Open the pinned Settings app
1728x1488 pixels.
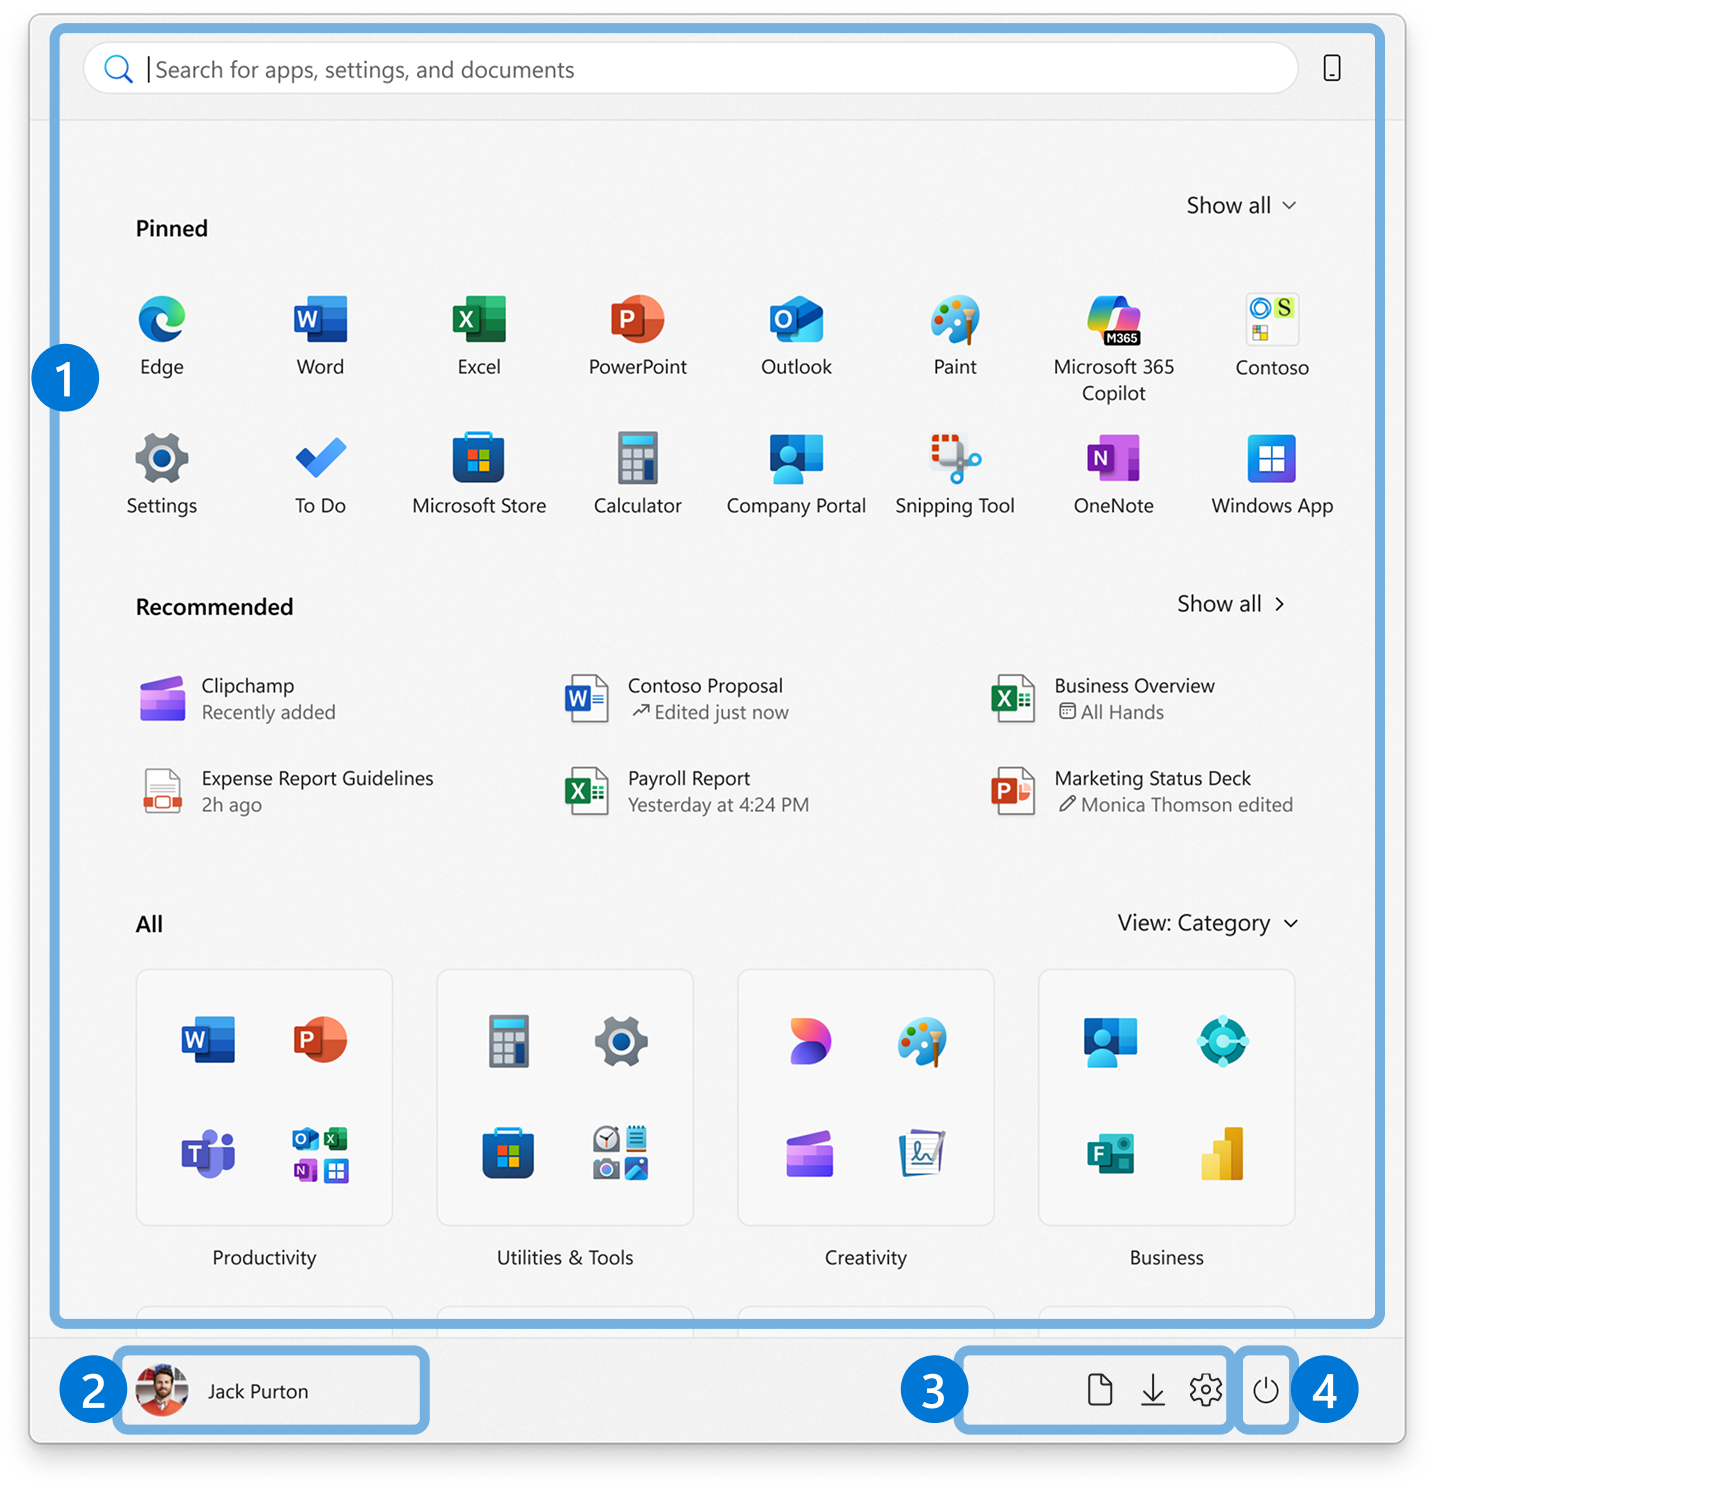(x=161, y=475)
